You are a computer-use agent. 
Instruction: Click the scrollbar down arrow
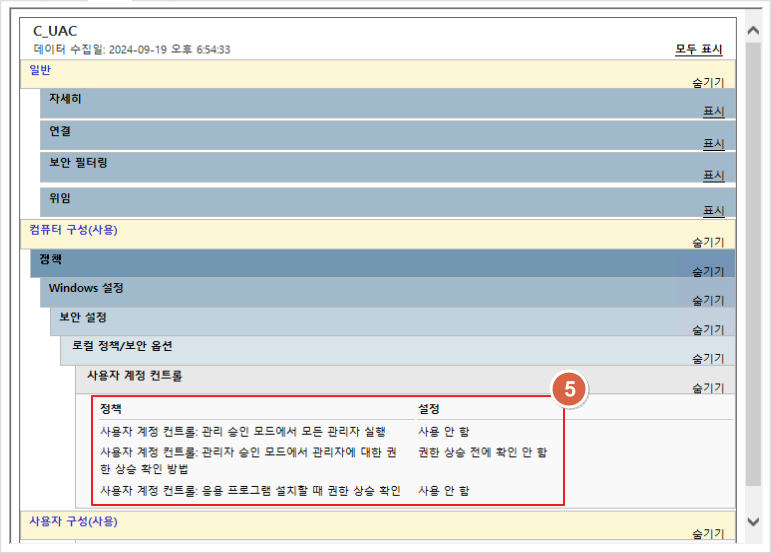click(753, 522)
